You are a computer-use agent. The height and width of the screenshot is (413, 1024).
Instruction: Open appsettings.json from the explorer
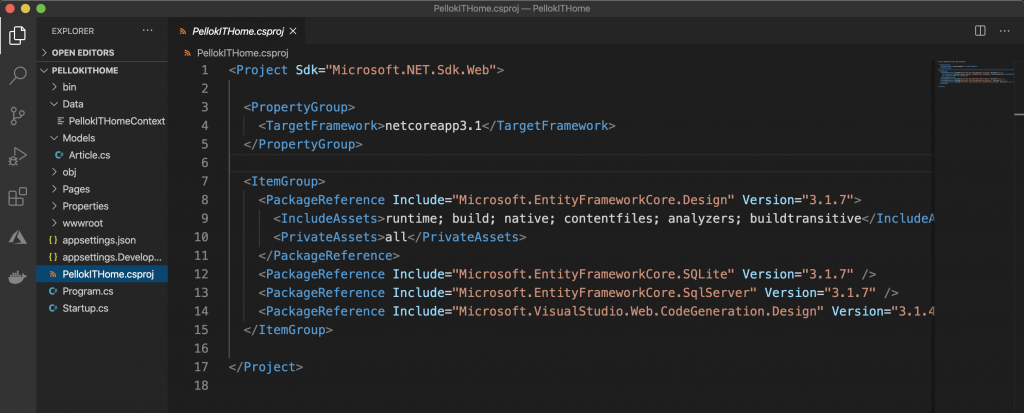(x=98, y=240)
